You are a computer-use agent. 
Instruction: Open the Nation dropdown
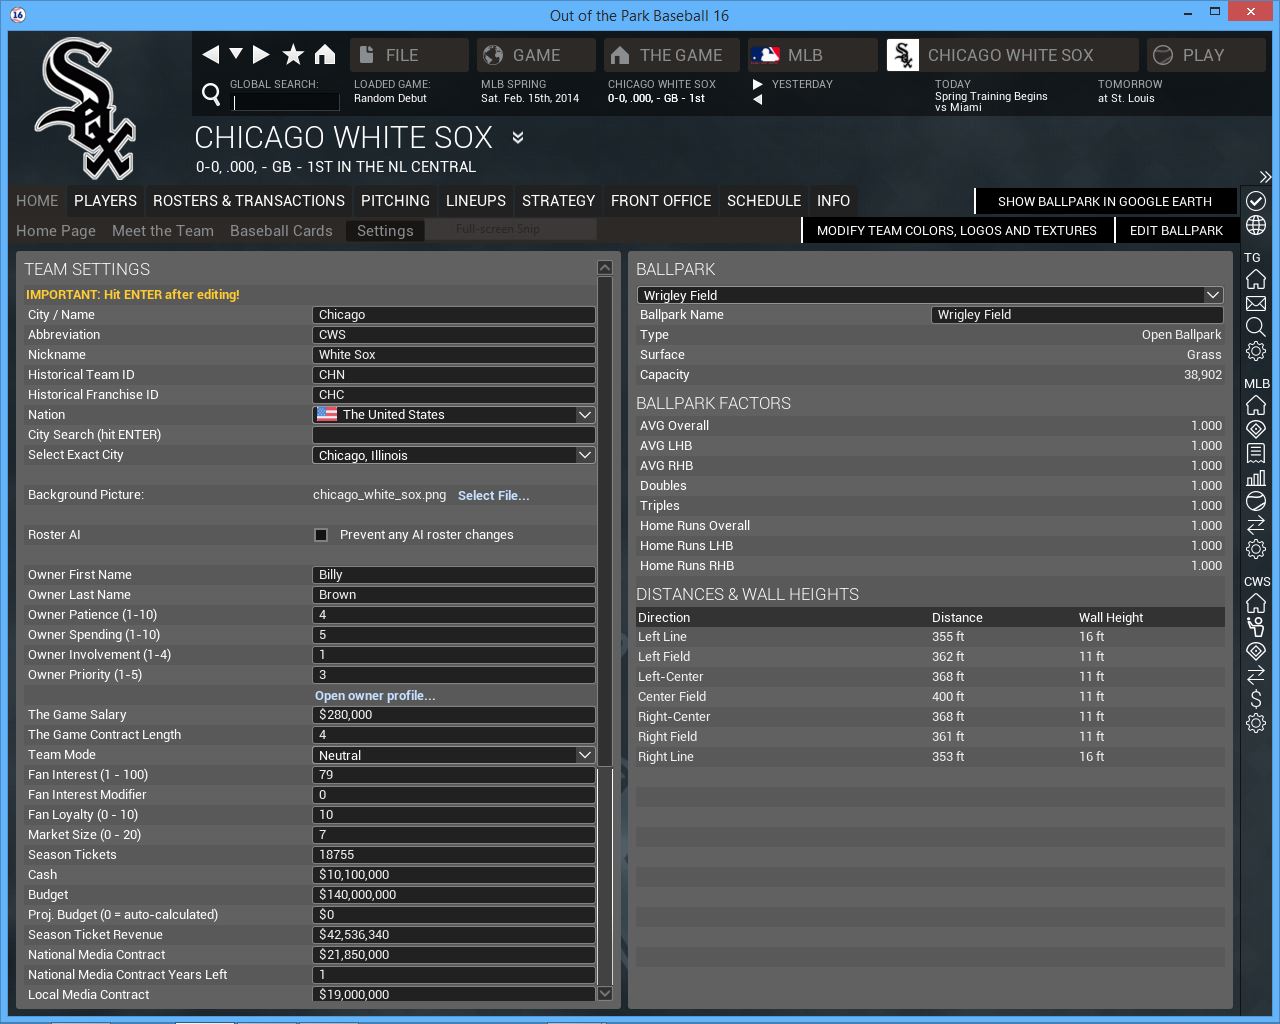pos(584,415)
